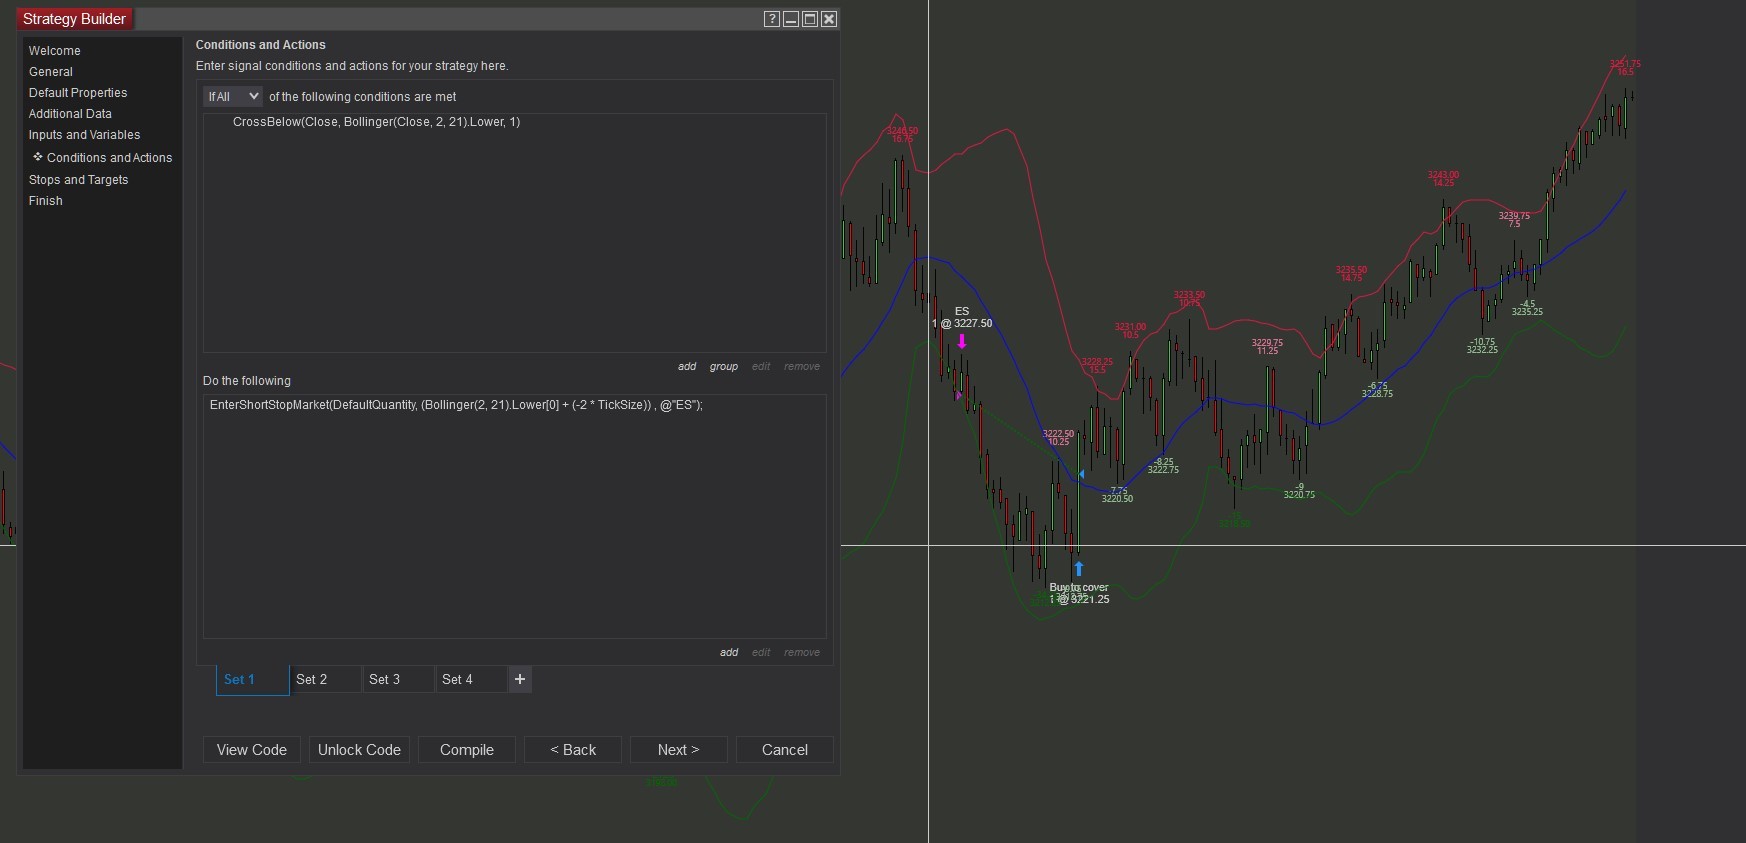Compile the strategy
The image size is (1746, 843).
[467, 750]
